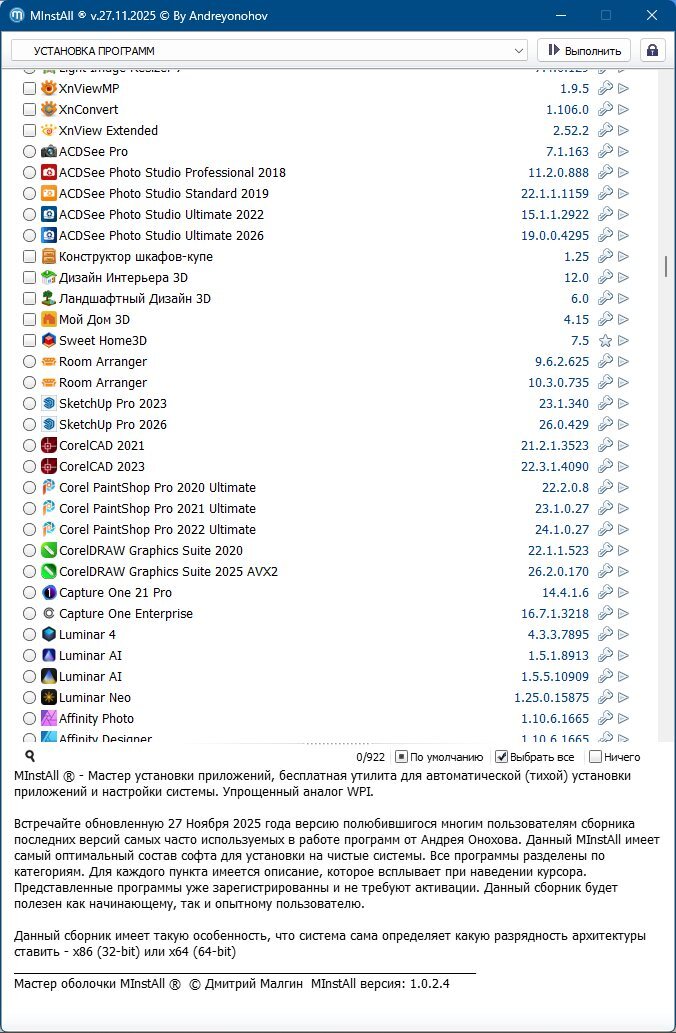676x1033 pixels.
Task: Enable the Ничего checkbox
Action: pyautogui.click(x=596, y=757)
